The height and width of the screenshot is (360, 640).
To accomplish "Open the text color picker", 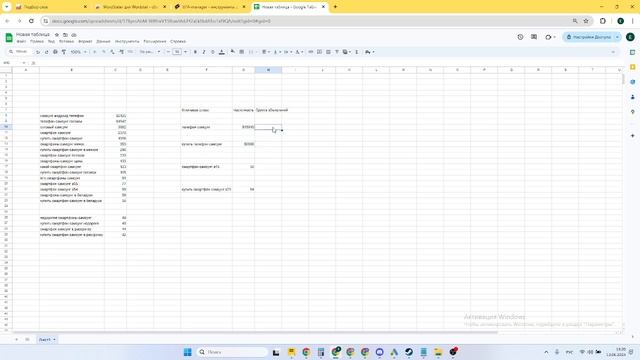I will point(222,52).
